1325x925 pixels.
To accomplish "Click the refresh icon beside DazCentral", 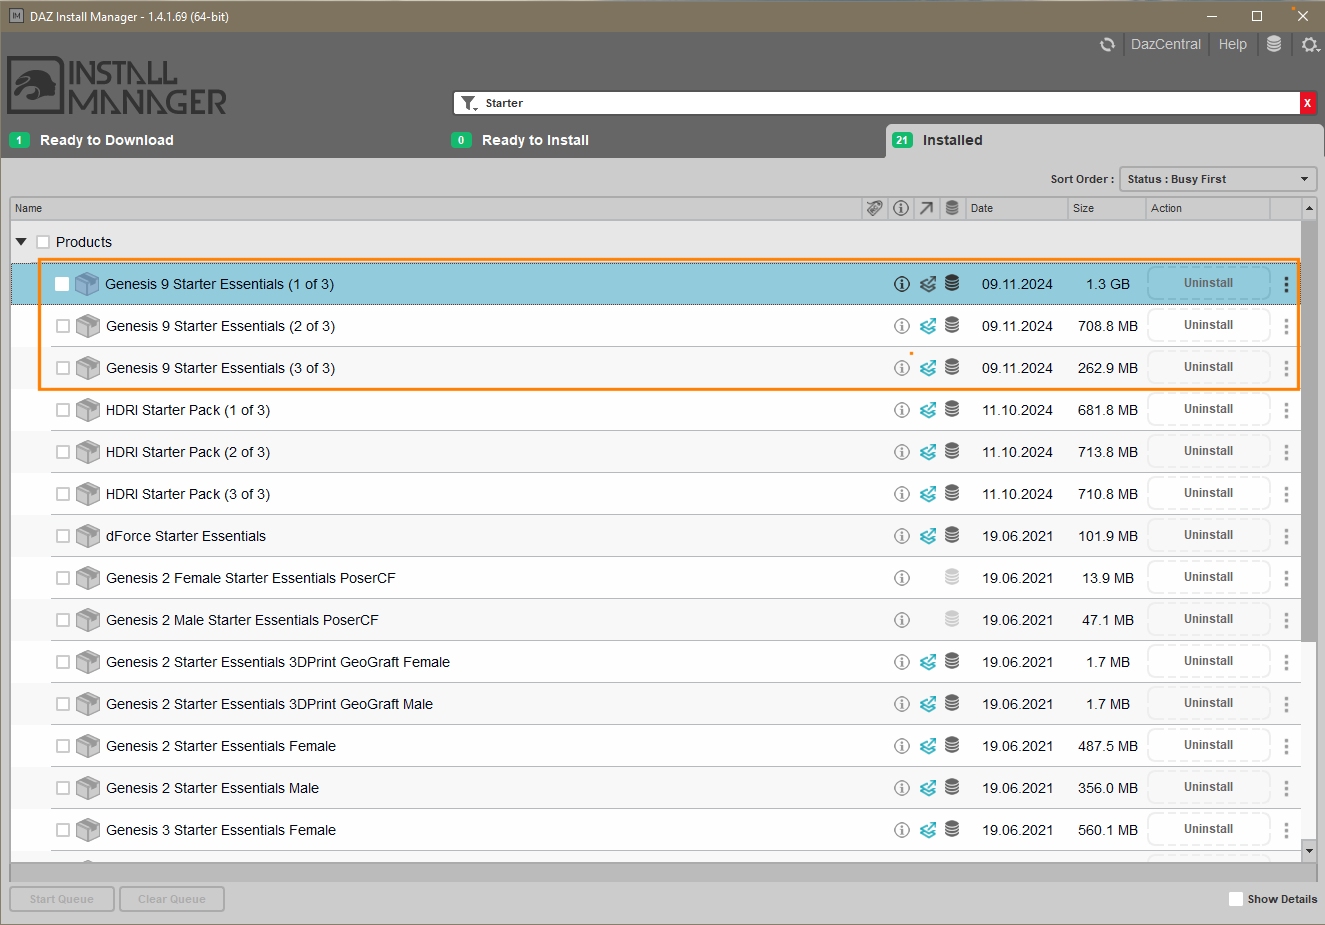I will [1107, 44].
